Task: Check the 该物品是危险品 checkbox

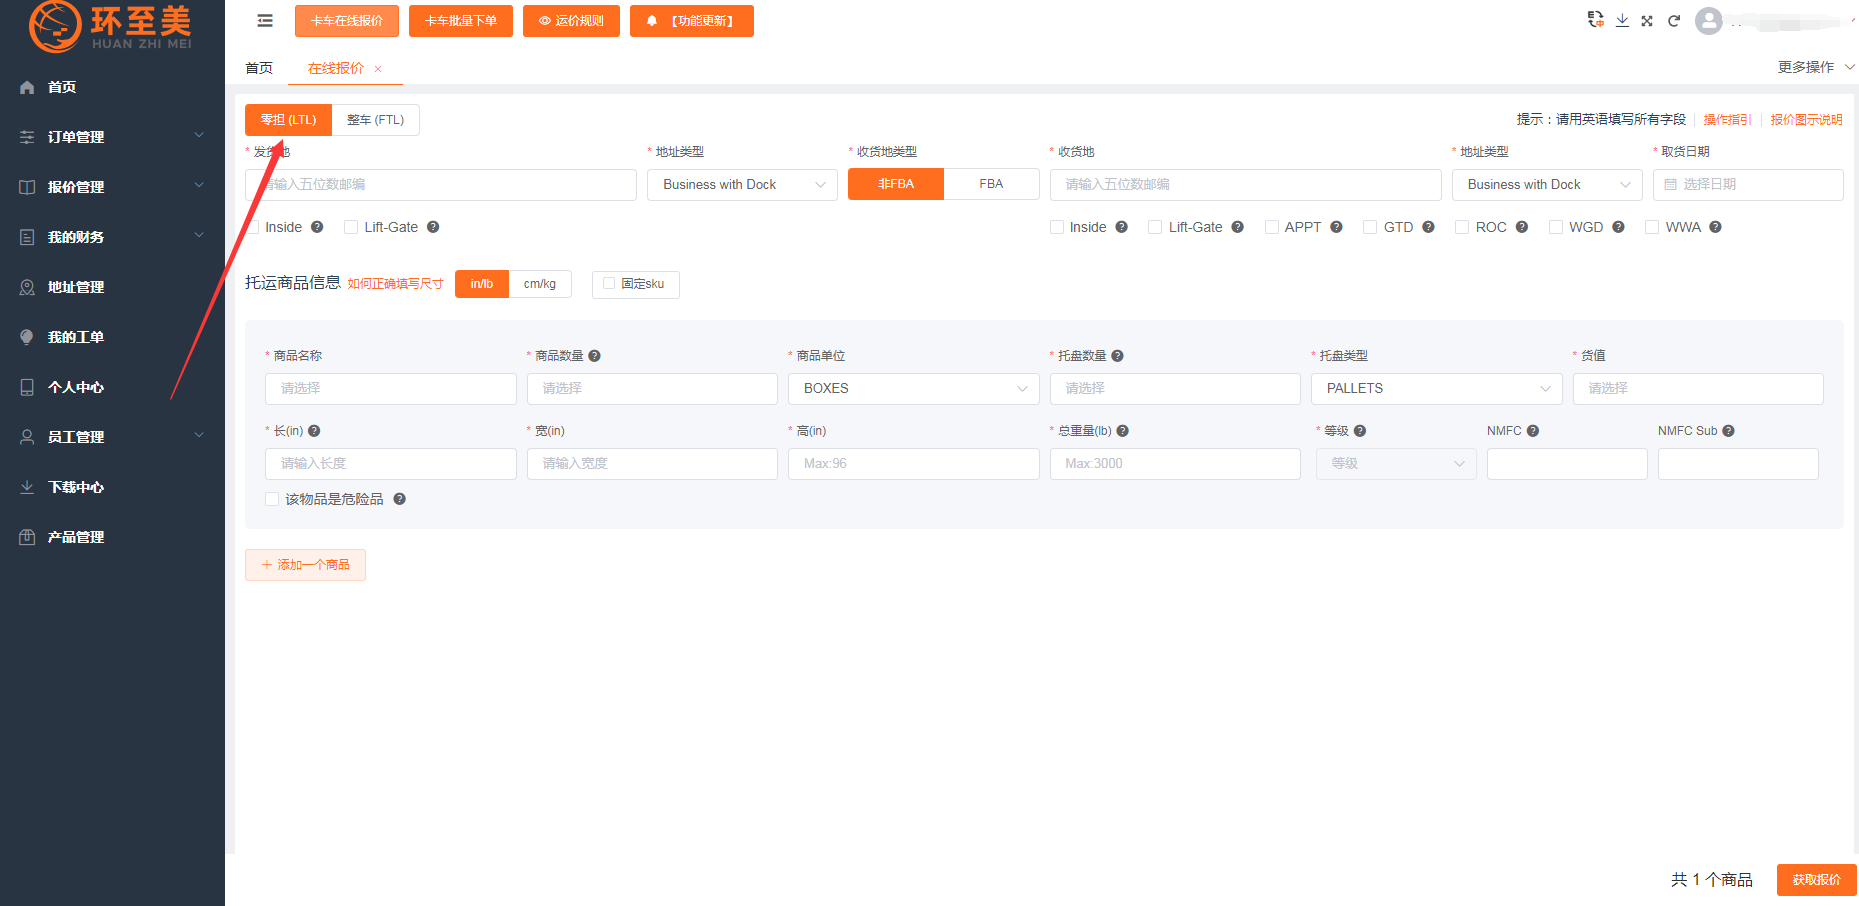Action: [x=272, y=499]
